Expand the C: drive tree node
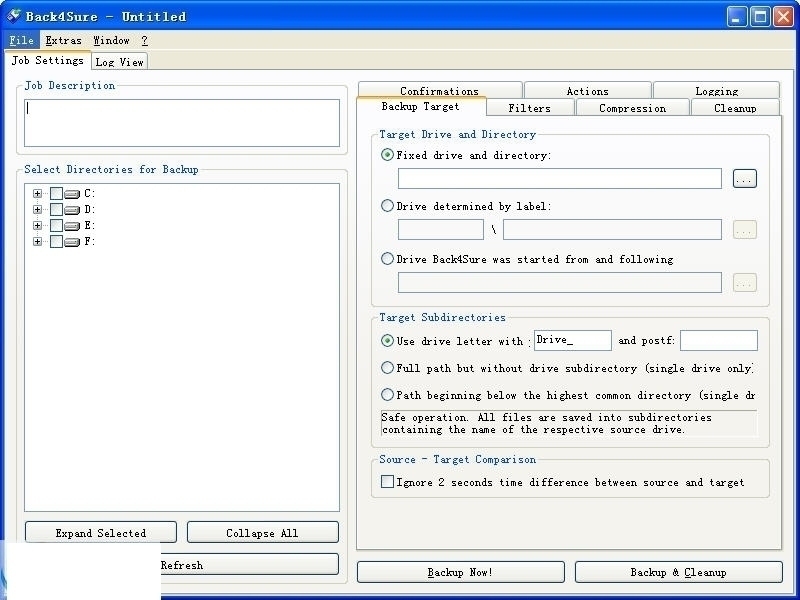 click(37, 193)
